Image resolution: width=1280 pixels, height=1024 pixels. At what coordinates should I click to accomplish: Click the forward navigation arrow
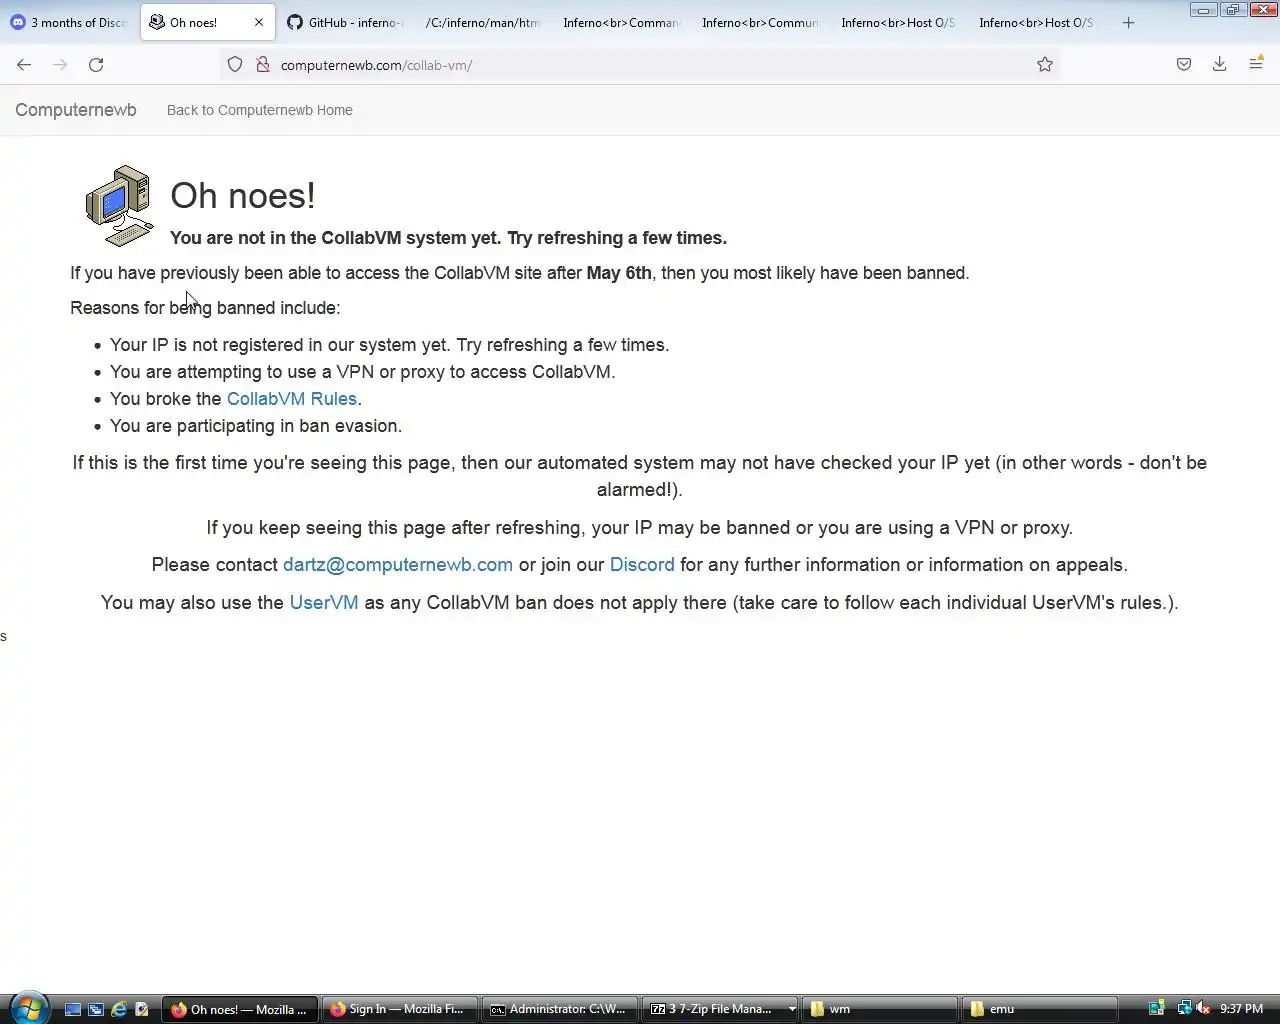click(x=60, y=64)
